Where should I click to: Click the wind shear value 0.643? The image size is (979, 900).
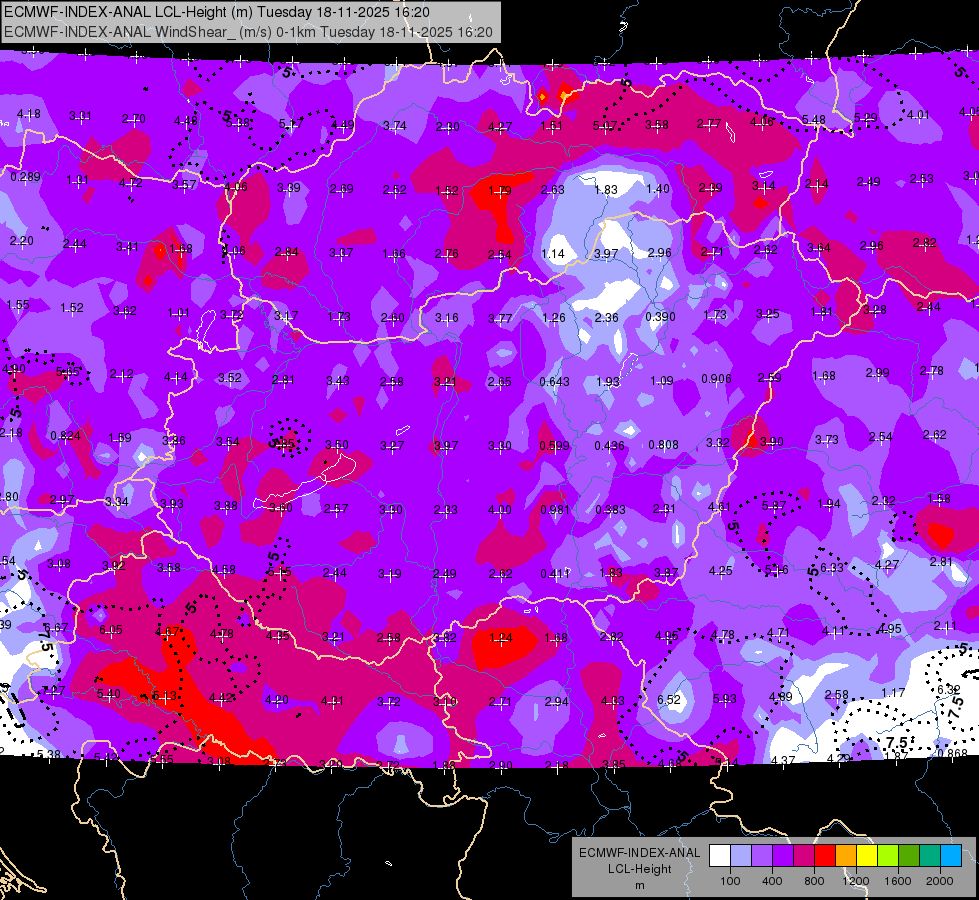coord(554,381)
